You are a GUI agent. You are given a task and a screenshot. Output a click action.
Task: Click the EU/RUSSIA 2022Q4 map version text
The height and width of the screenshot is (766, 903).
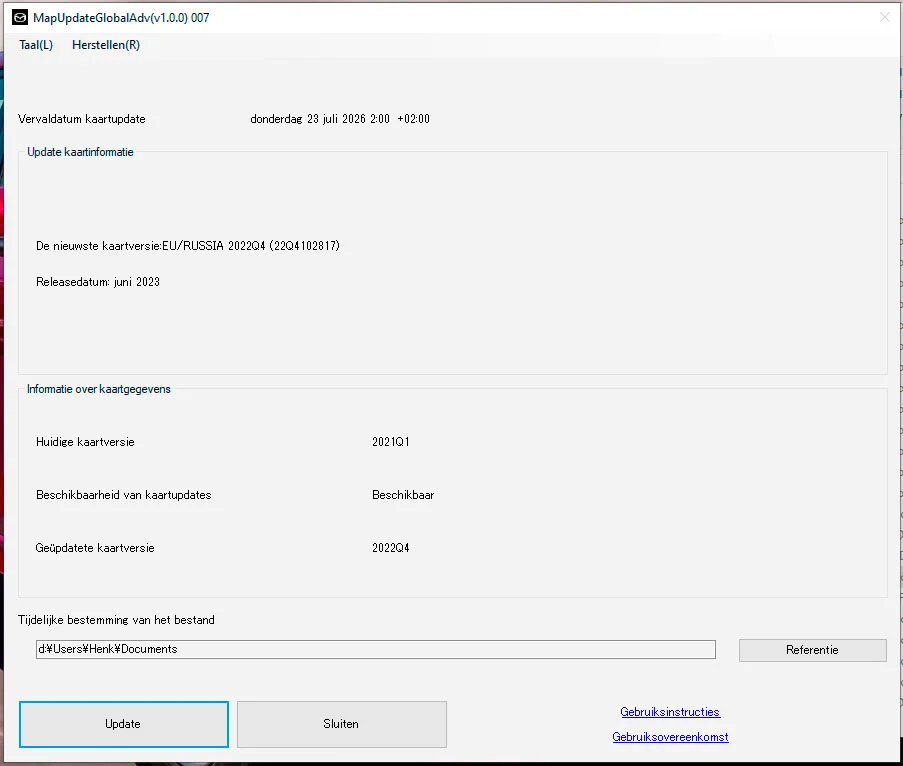(x=188, y=245)
